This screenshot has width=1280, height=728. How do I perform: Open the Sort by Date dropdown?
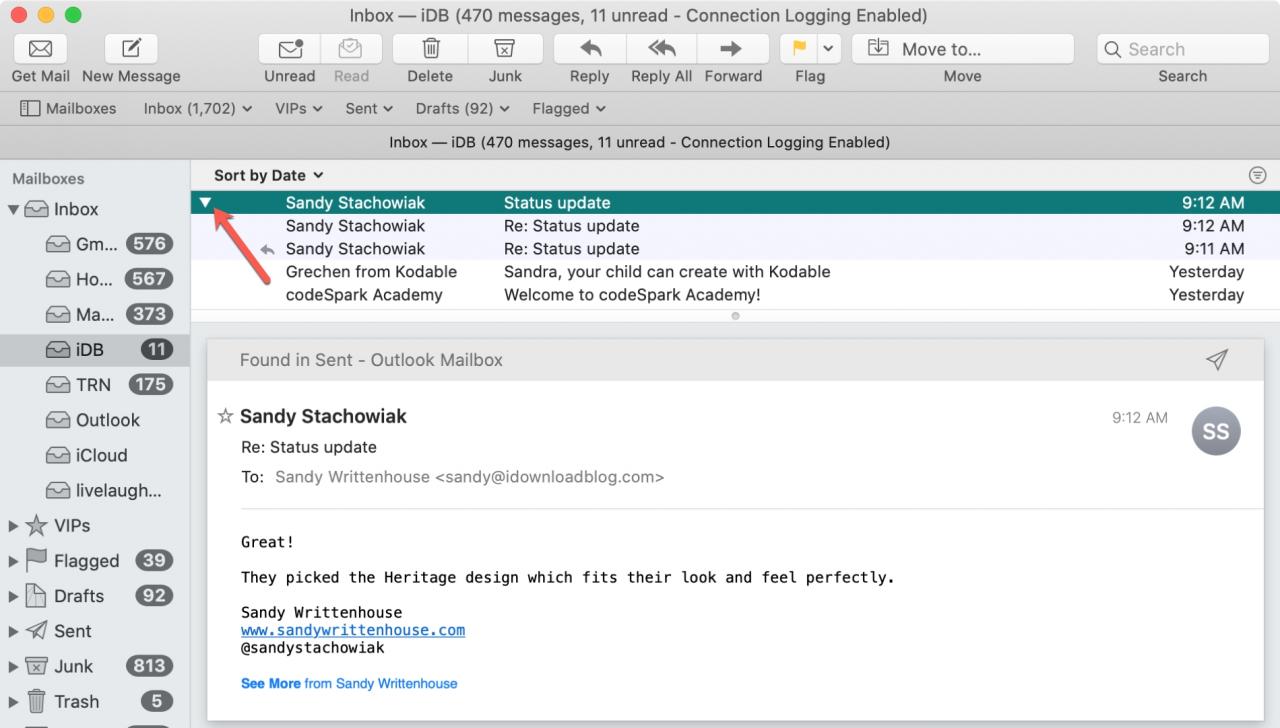click(x=268, y=175)
